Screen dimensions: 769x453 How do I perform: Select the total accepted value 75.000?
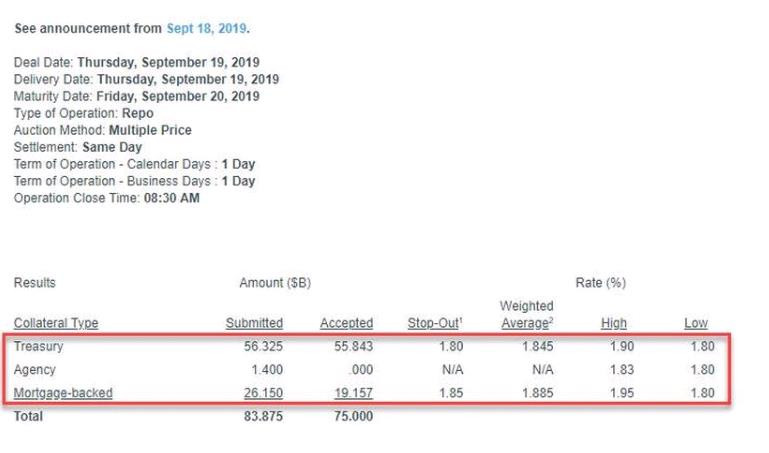point(352,417)
